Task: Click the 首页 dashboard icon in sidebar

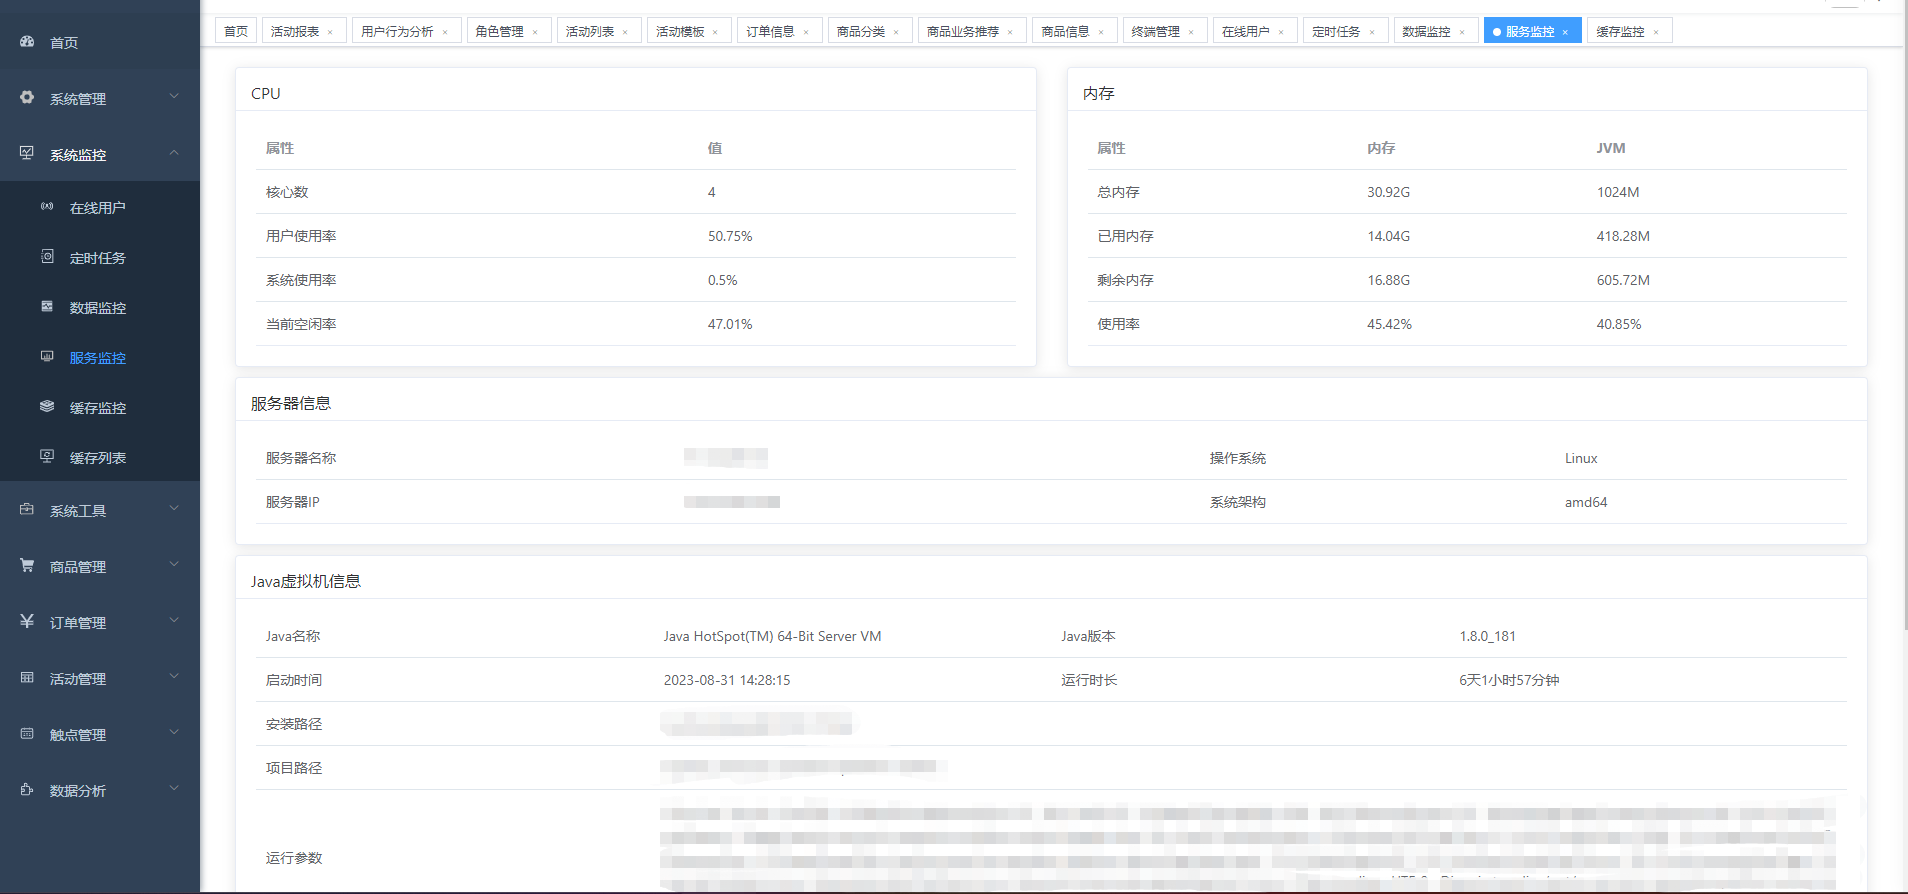Action: tap(27, 42)
